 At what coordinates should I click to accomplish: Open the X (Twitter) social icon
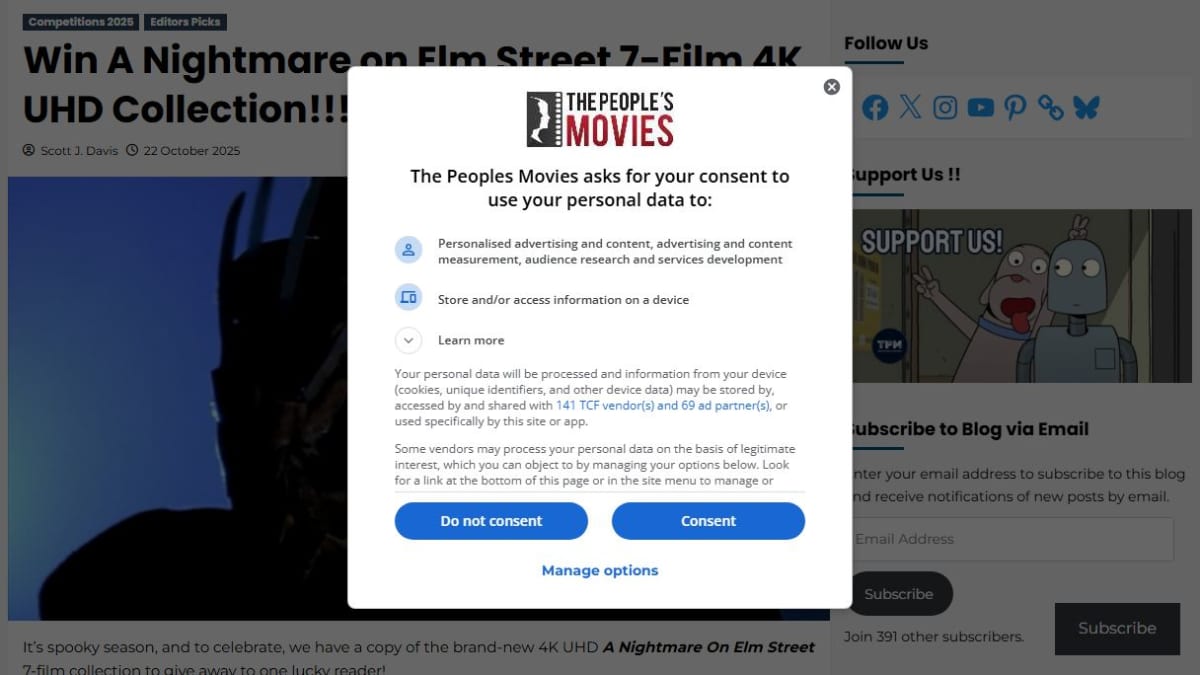pos(910,107)
